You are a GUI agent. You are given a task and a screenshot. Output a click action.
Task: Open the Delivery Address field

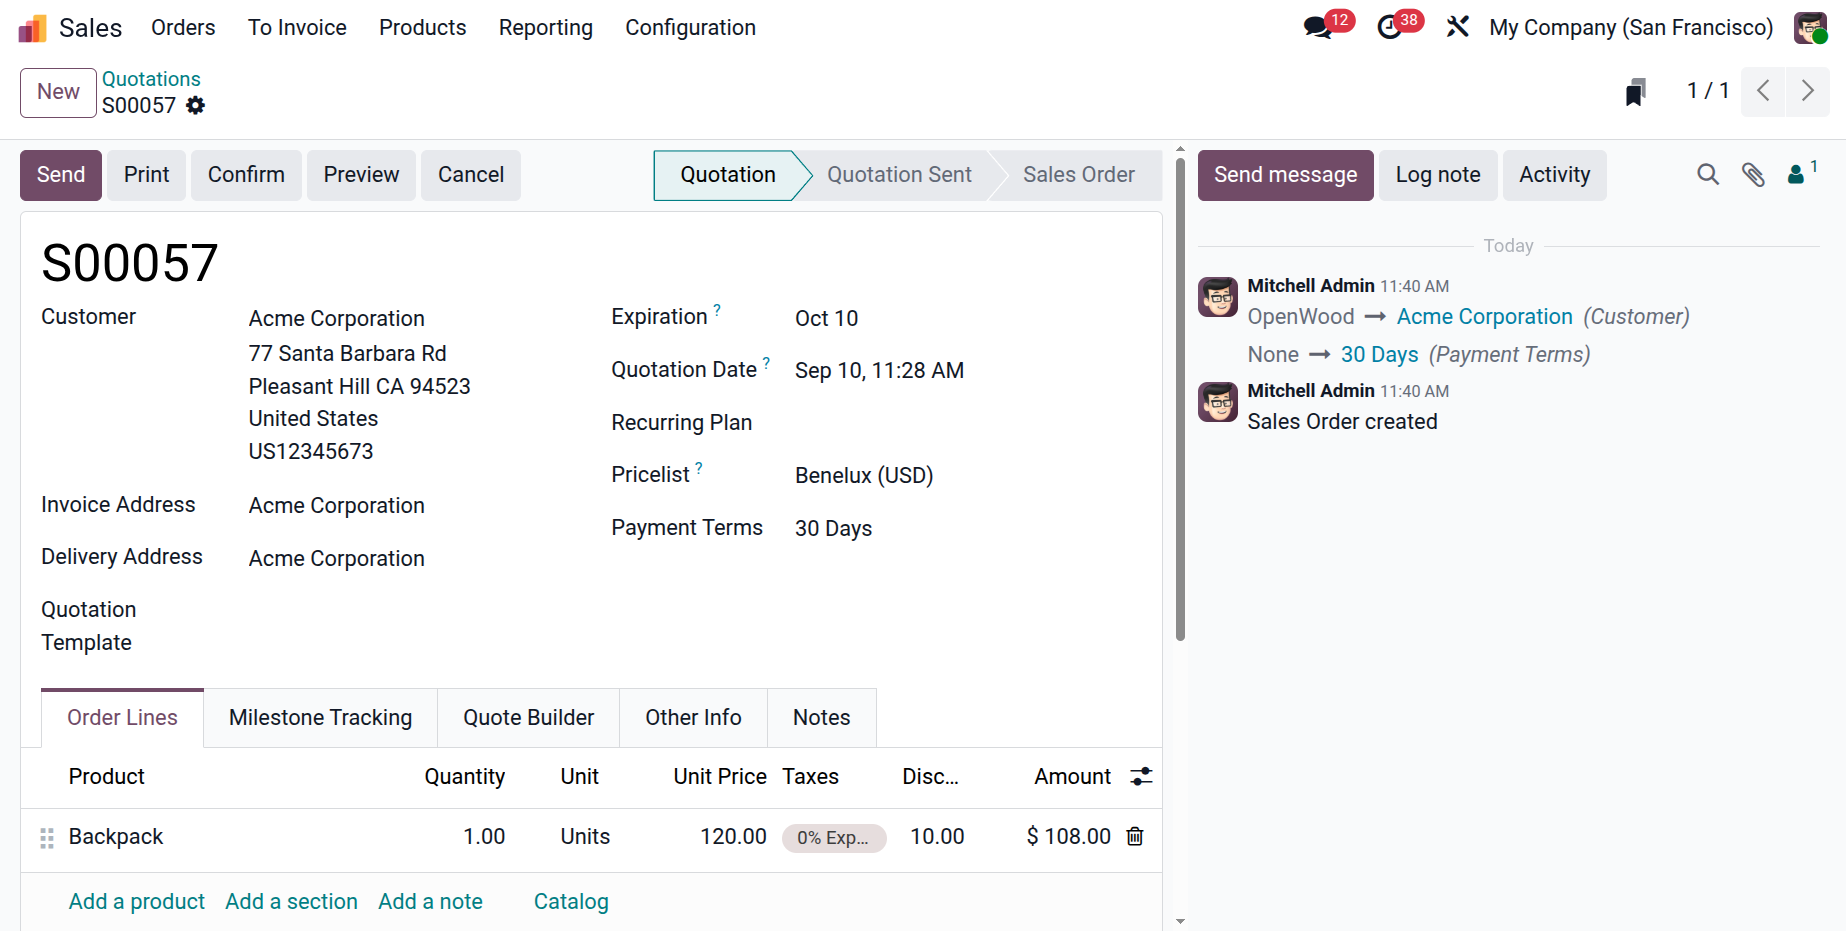pos(337,559)
